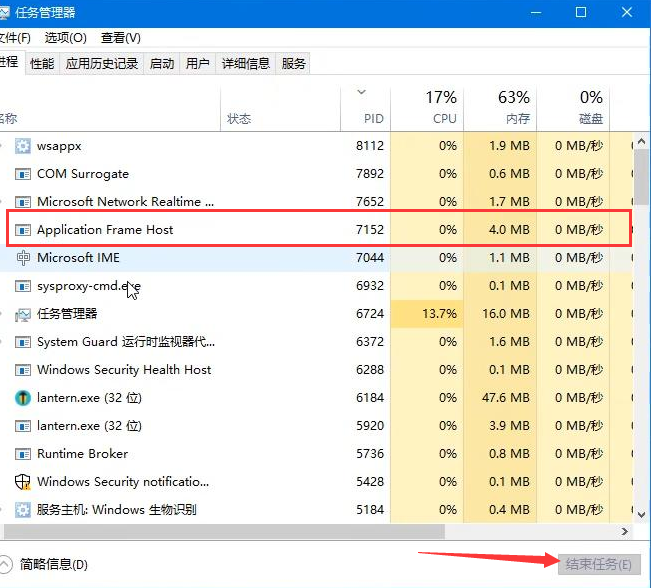The width and height of the screenshot is (651, 588).
Task: Click PID value 5184
Action: click(370, 510)
